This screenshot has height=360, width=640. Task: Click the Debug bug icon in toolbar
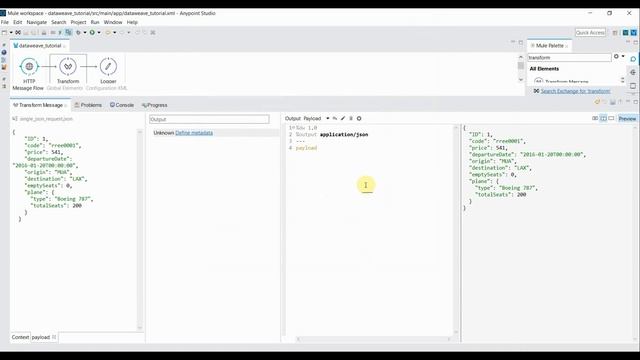point(78,33)
